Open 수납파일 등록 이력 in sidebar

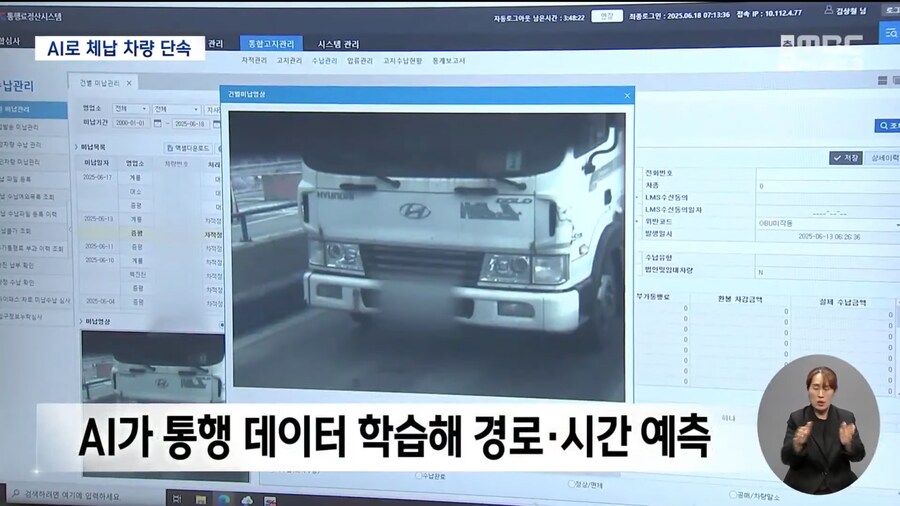(33, 214)
